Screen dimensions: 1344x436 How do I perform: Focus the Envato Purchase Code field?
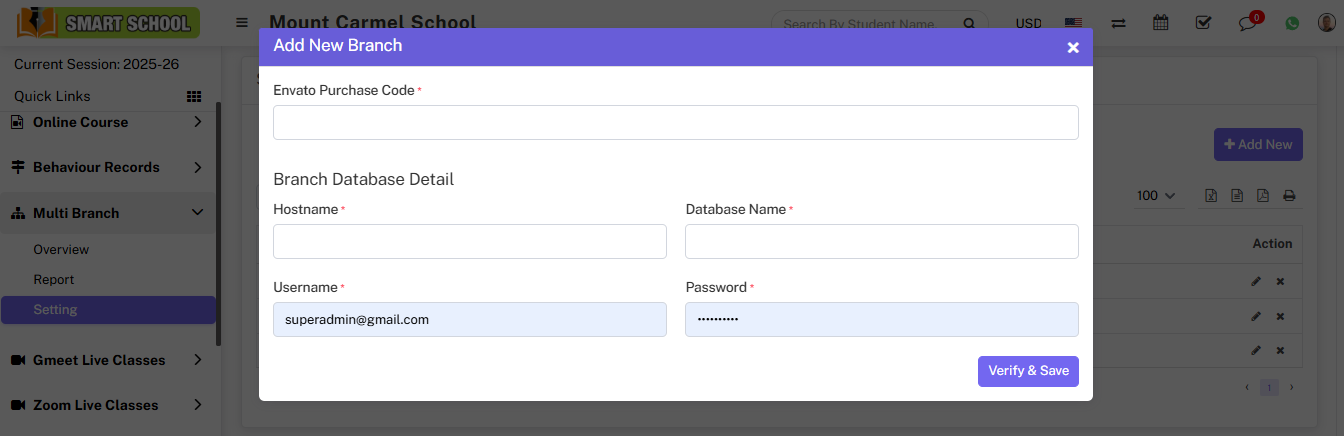coord(675,122)
